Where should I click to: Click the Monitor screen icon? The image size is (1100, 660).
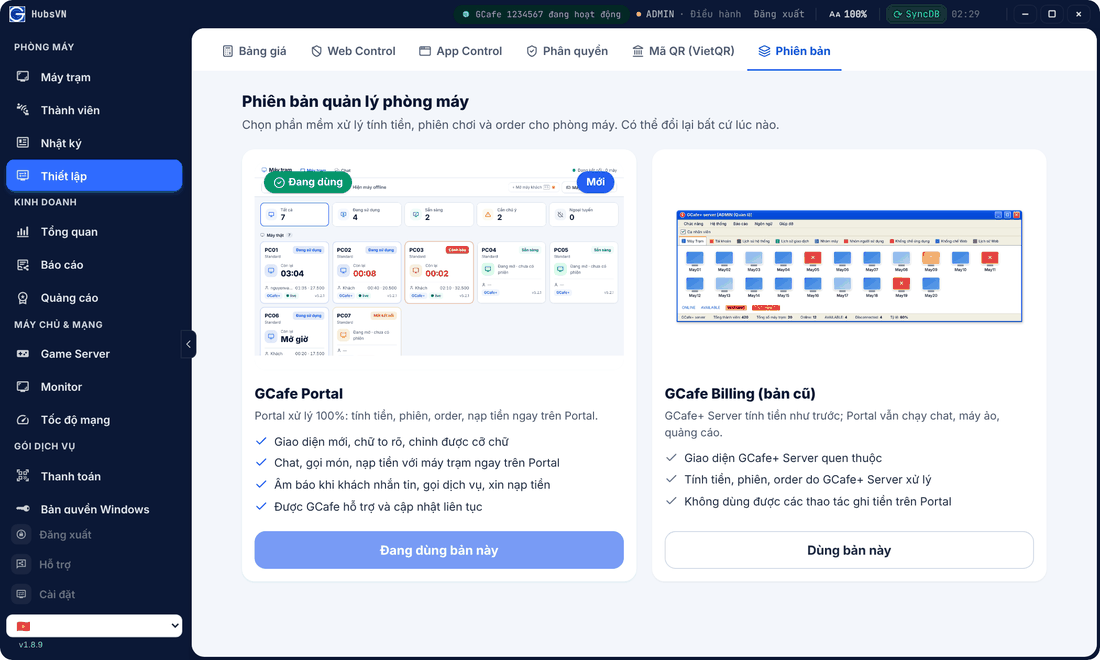[x=23, y=386]
